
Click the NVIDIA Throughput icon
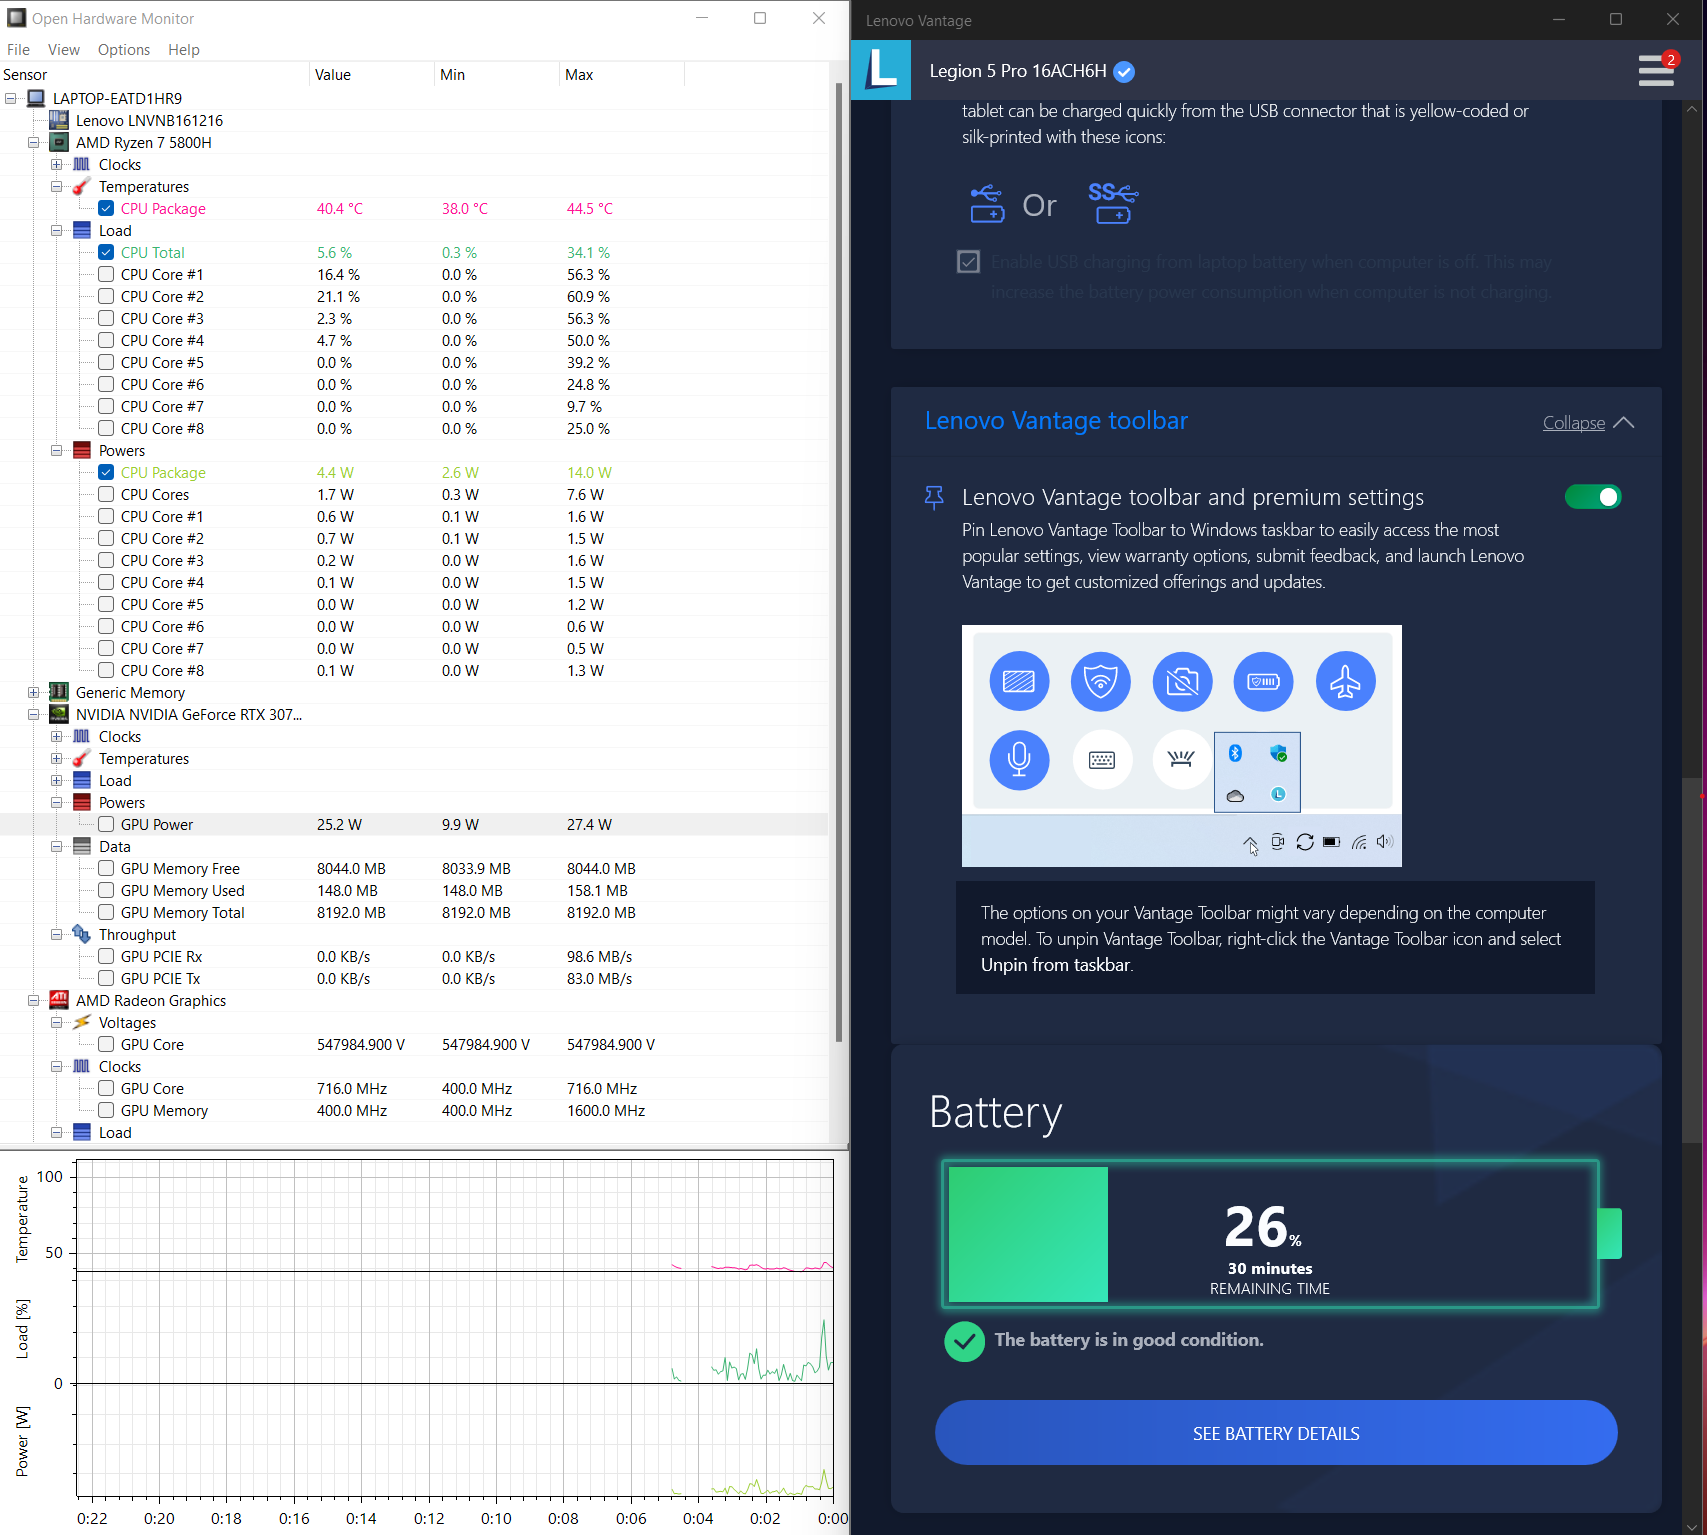pos(82,934)
